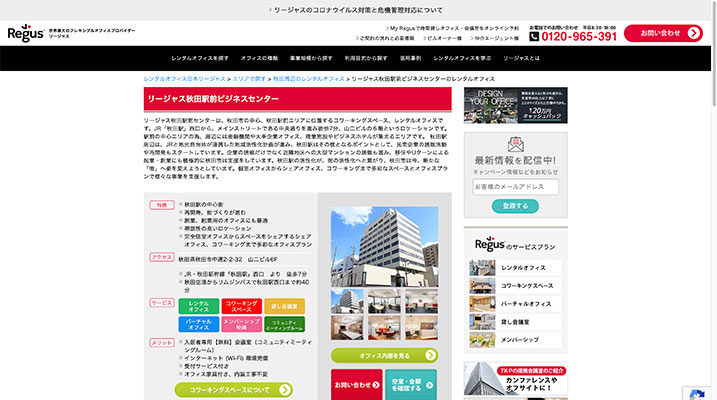717x400 pixels.
Task: Click breadcrumb レンタルオフィス日本リージャス
Action: (x=184, y=79)
